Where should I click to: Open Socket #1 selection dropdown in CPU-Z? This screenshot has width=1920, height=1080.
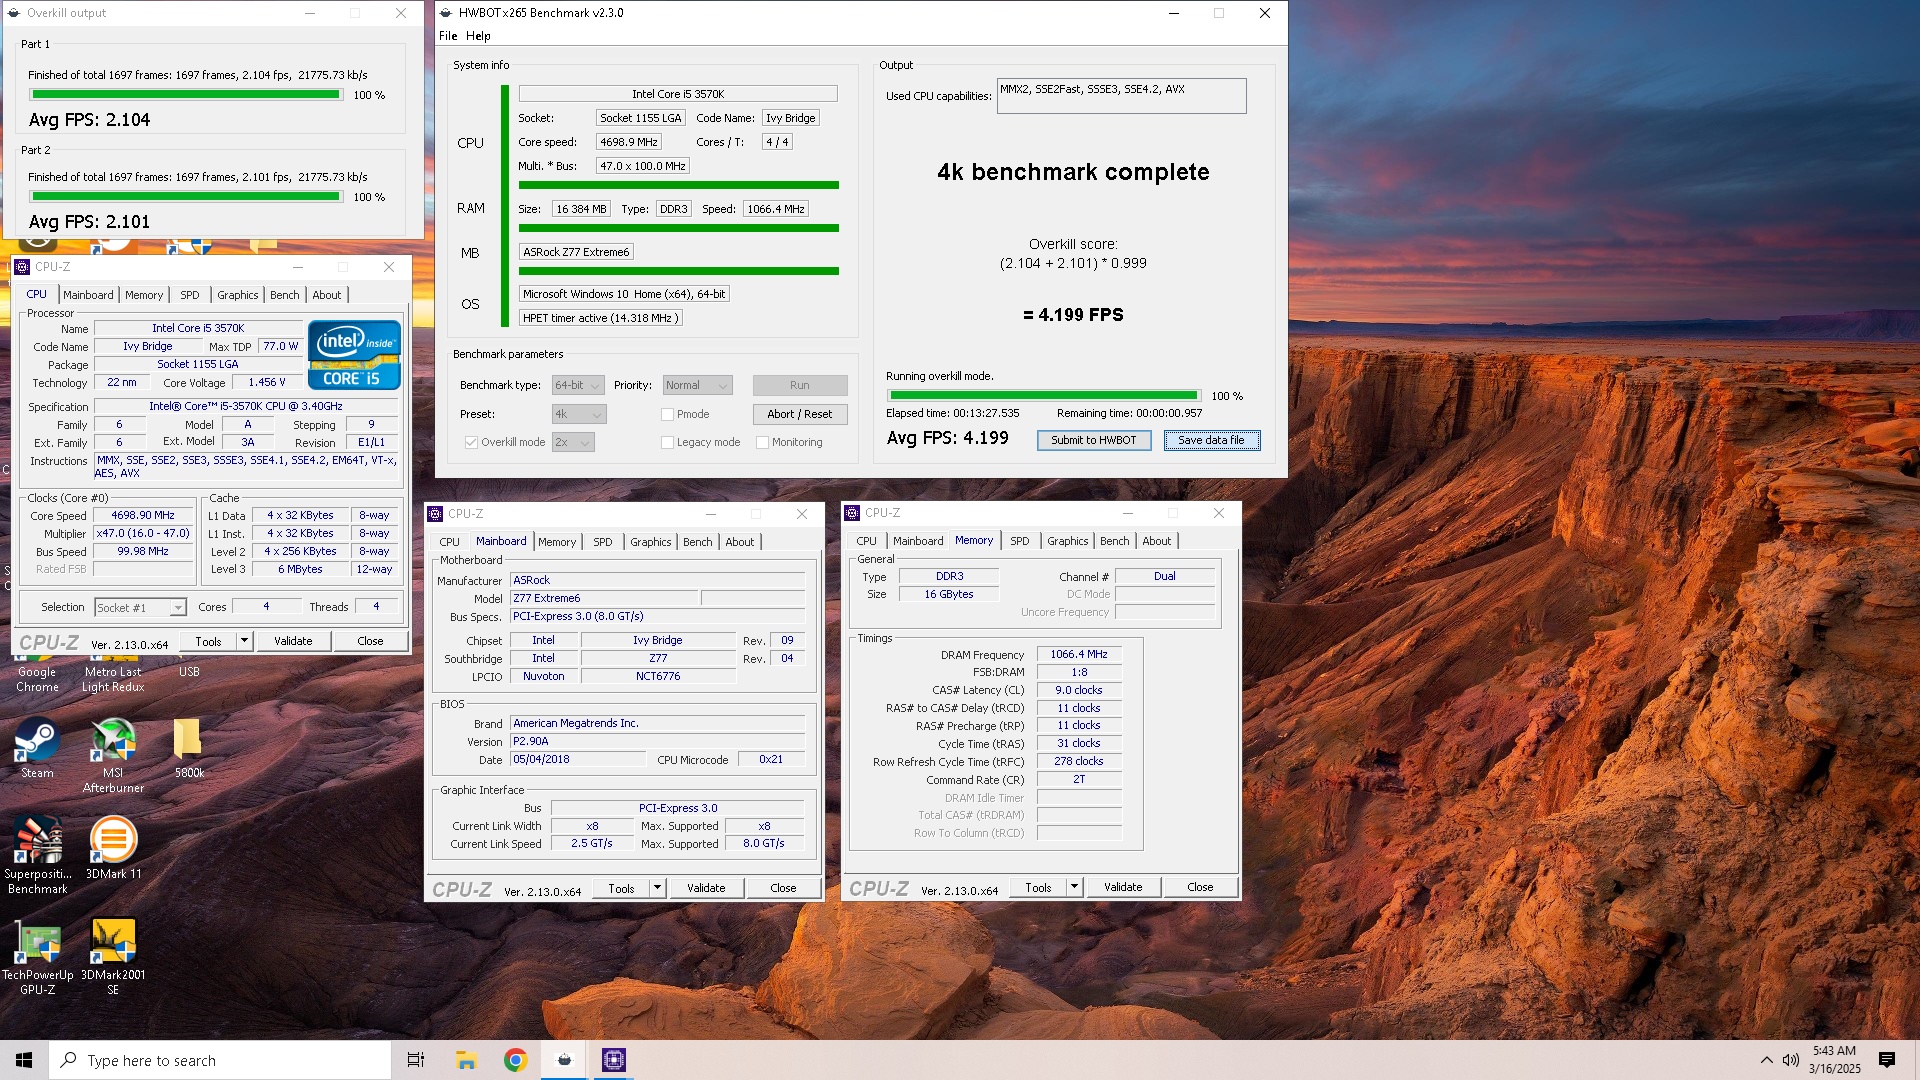140,608
